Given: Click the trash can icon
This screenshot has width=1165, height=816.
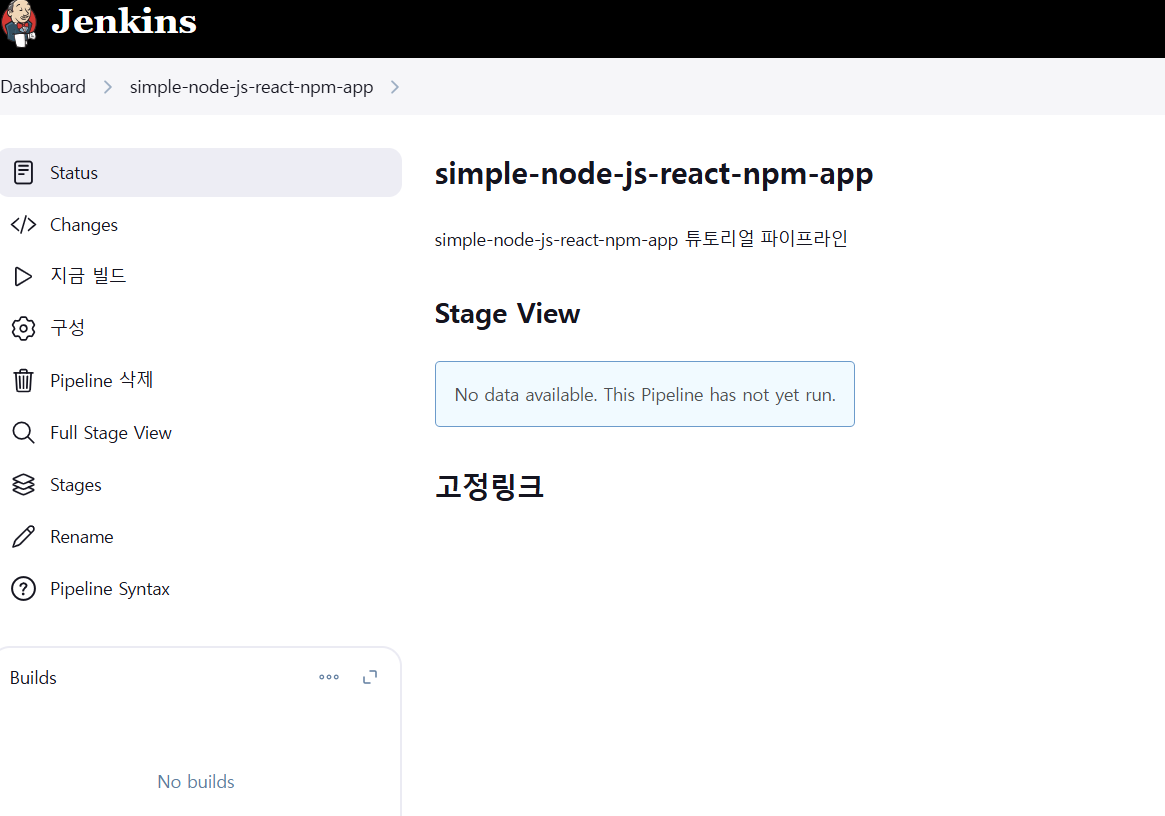Looking at the screenshot, I should coord(24,381).
